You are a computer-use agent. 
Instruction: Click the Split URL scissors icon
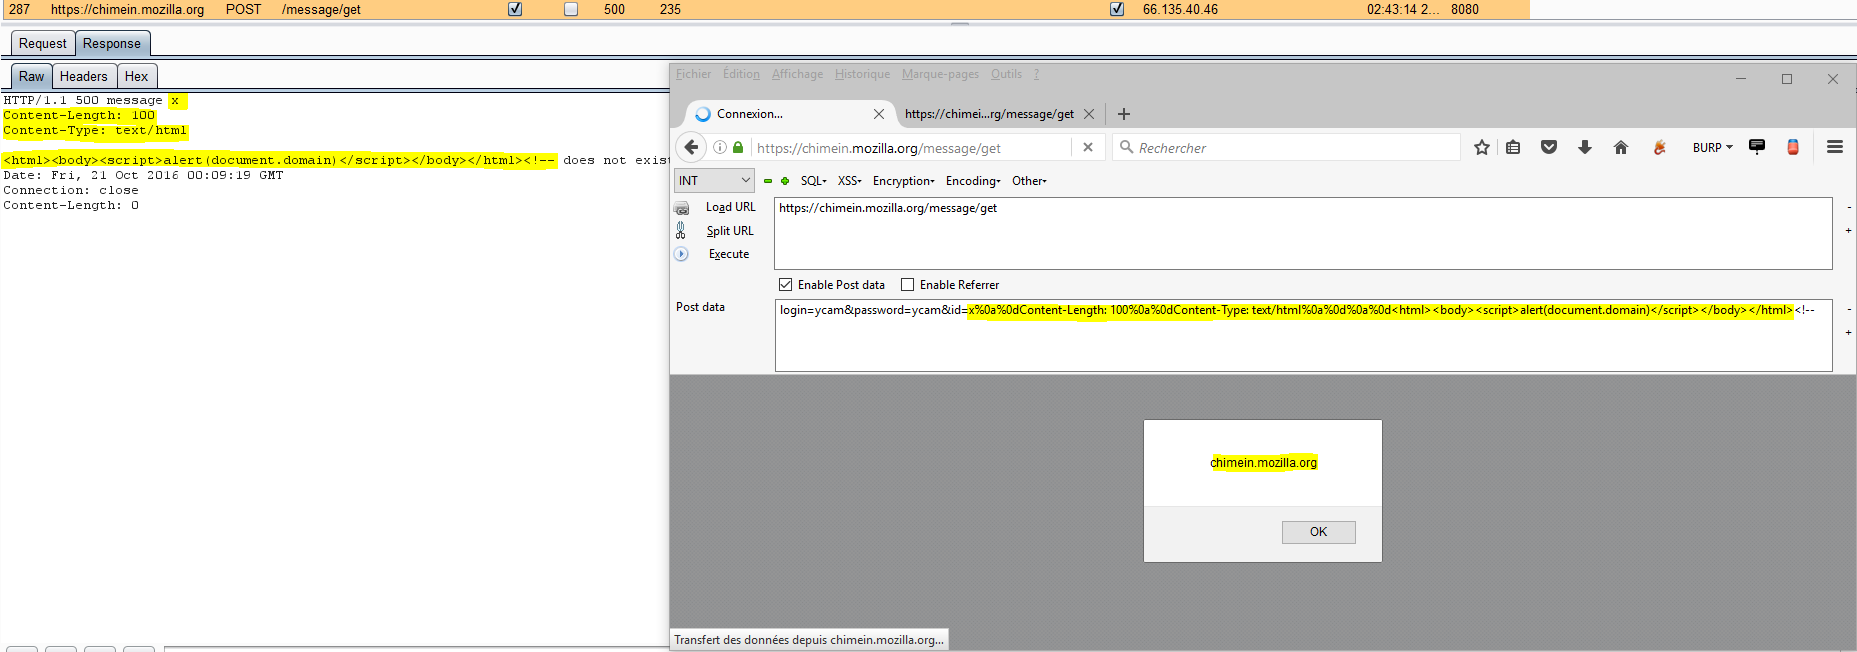pos(681,230)
